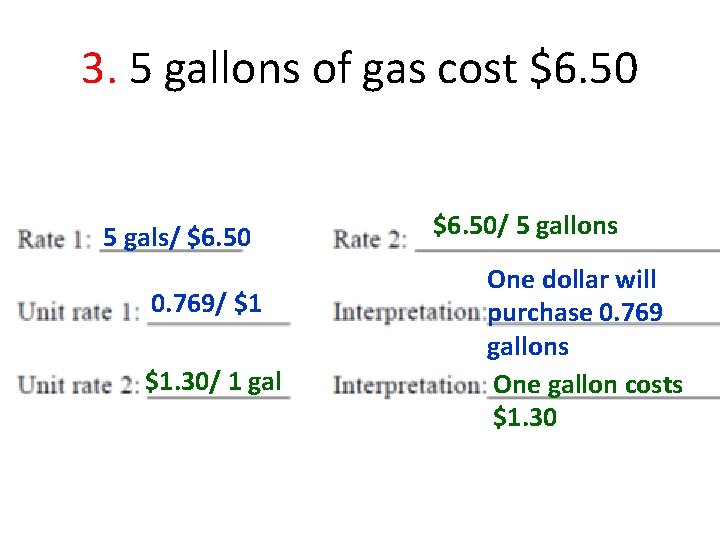Click the "One gallon costs" text
Viewport: 720px width, 540px height.
(588, 384)
